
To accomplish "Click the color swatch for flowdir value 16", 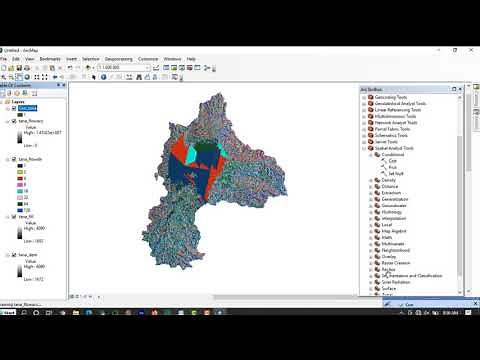I will 20,191.
